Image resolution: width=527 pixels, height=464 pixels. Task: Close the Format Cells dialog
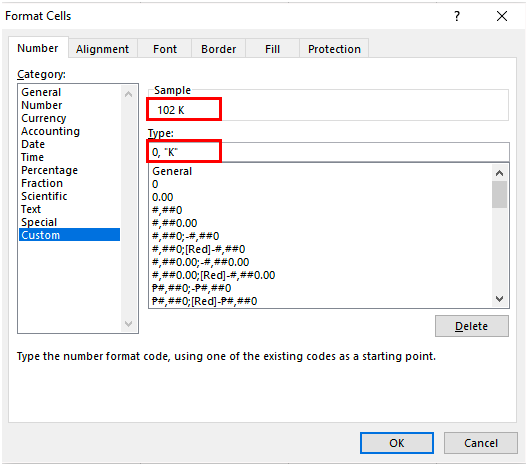[502, 16]
